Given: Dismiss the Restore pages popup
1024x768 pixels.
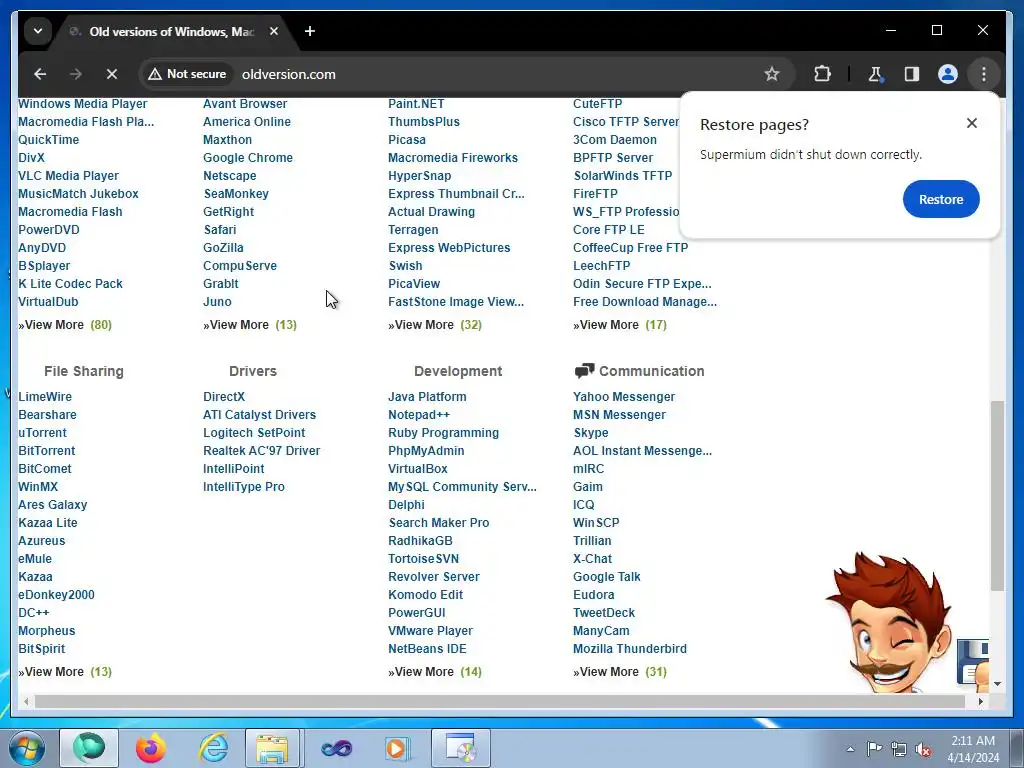Looking at the screenshot, I should tap(972, 123).
